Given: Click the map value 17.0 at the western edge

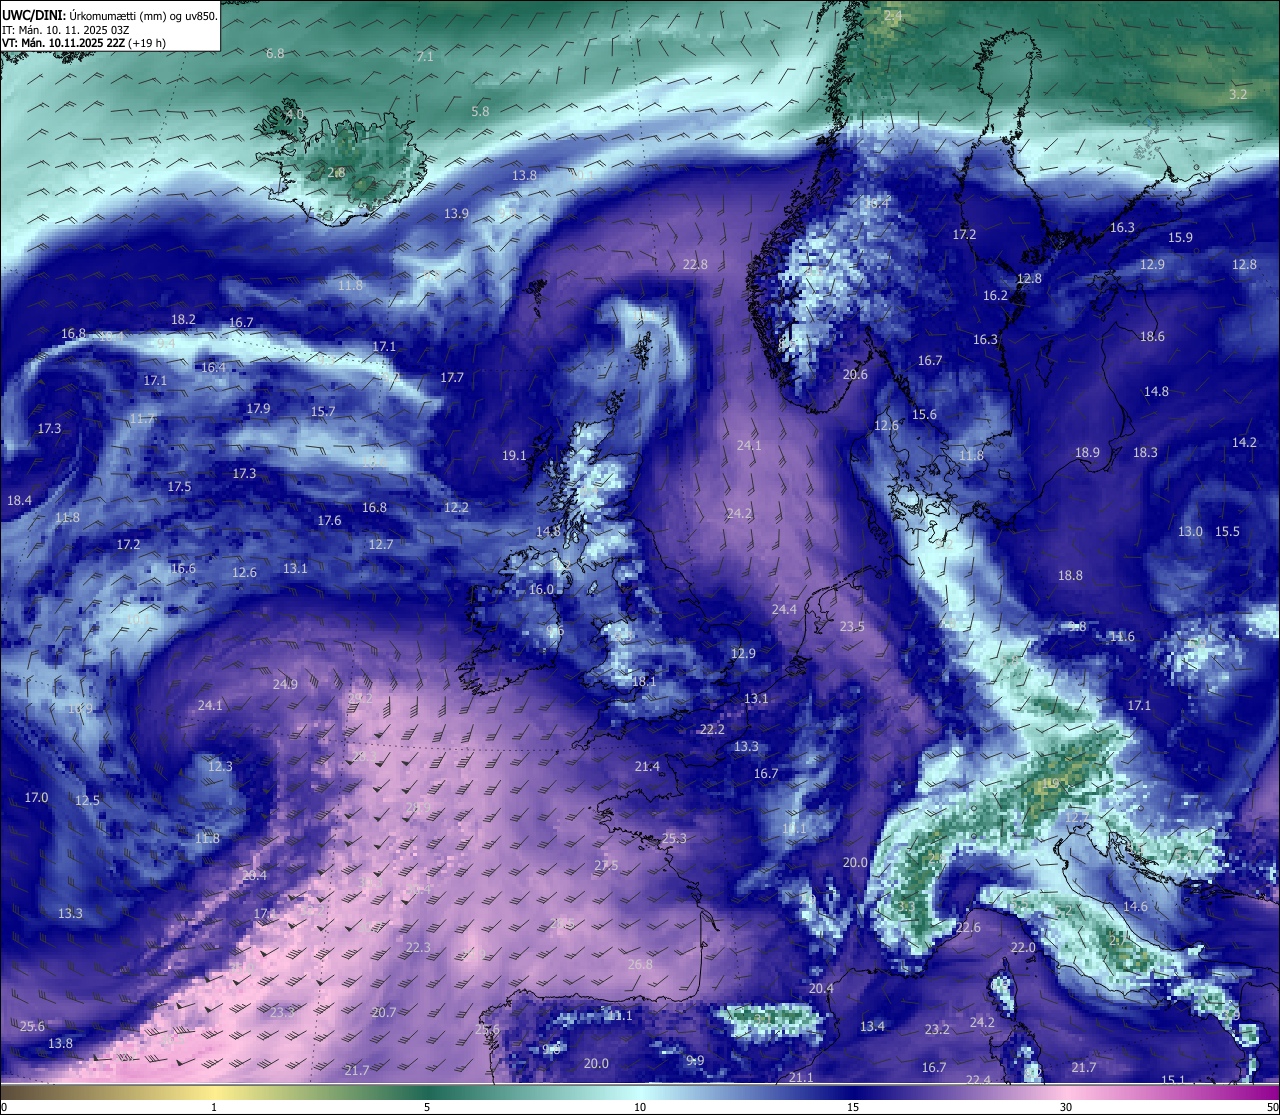Looking at the screenshot, I should coord(36,798).
